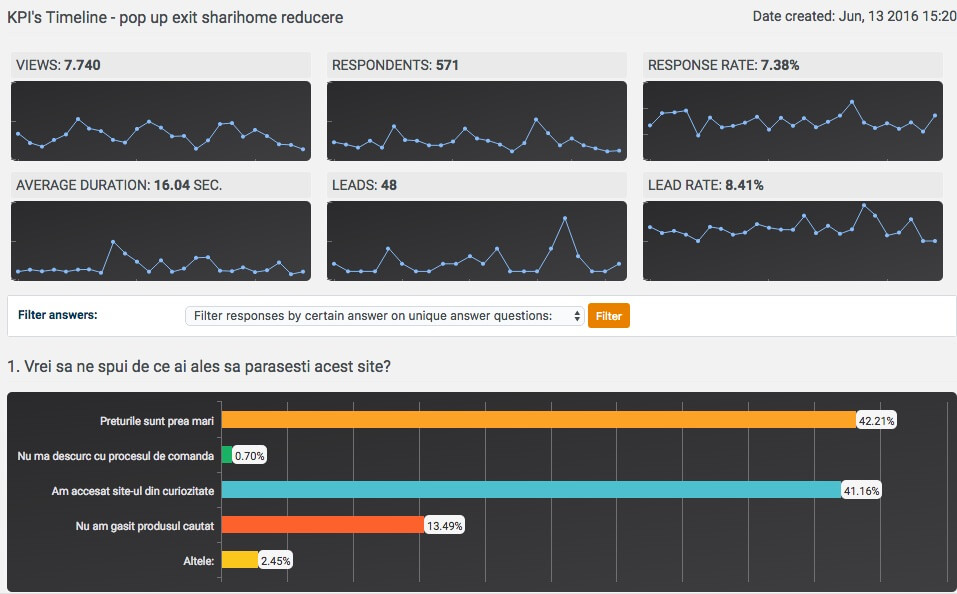Select the VIEWS timeline chart
Viewport: 957px width, 594px height.
pos(161,121)
